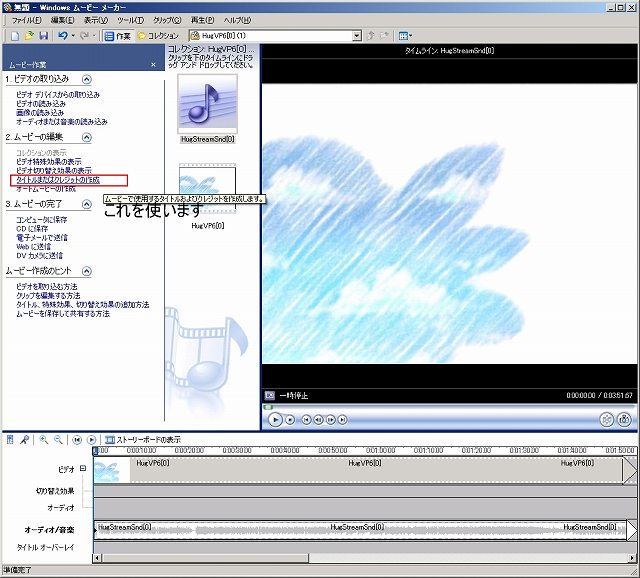
Task: Open the クリップを編集する方法 help link
Action: coord(48,296)
